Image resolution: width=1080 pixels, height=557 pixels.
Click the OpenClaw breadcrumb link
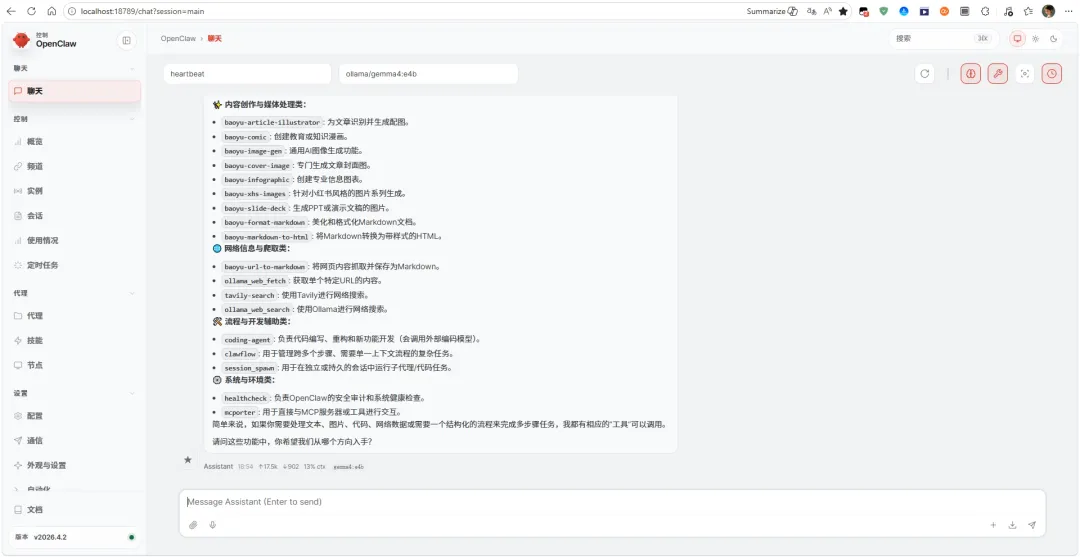click(178, 39)
